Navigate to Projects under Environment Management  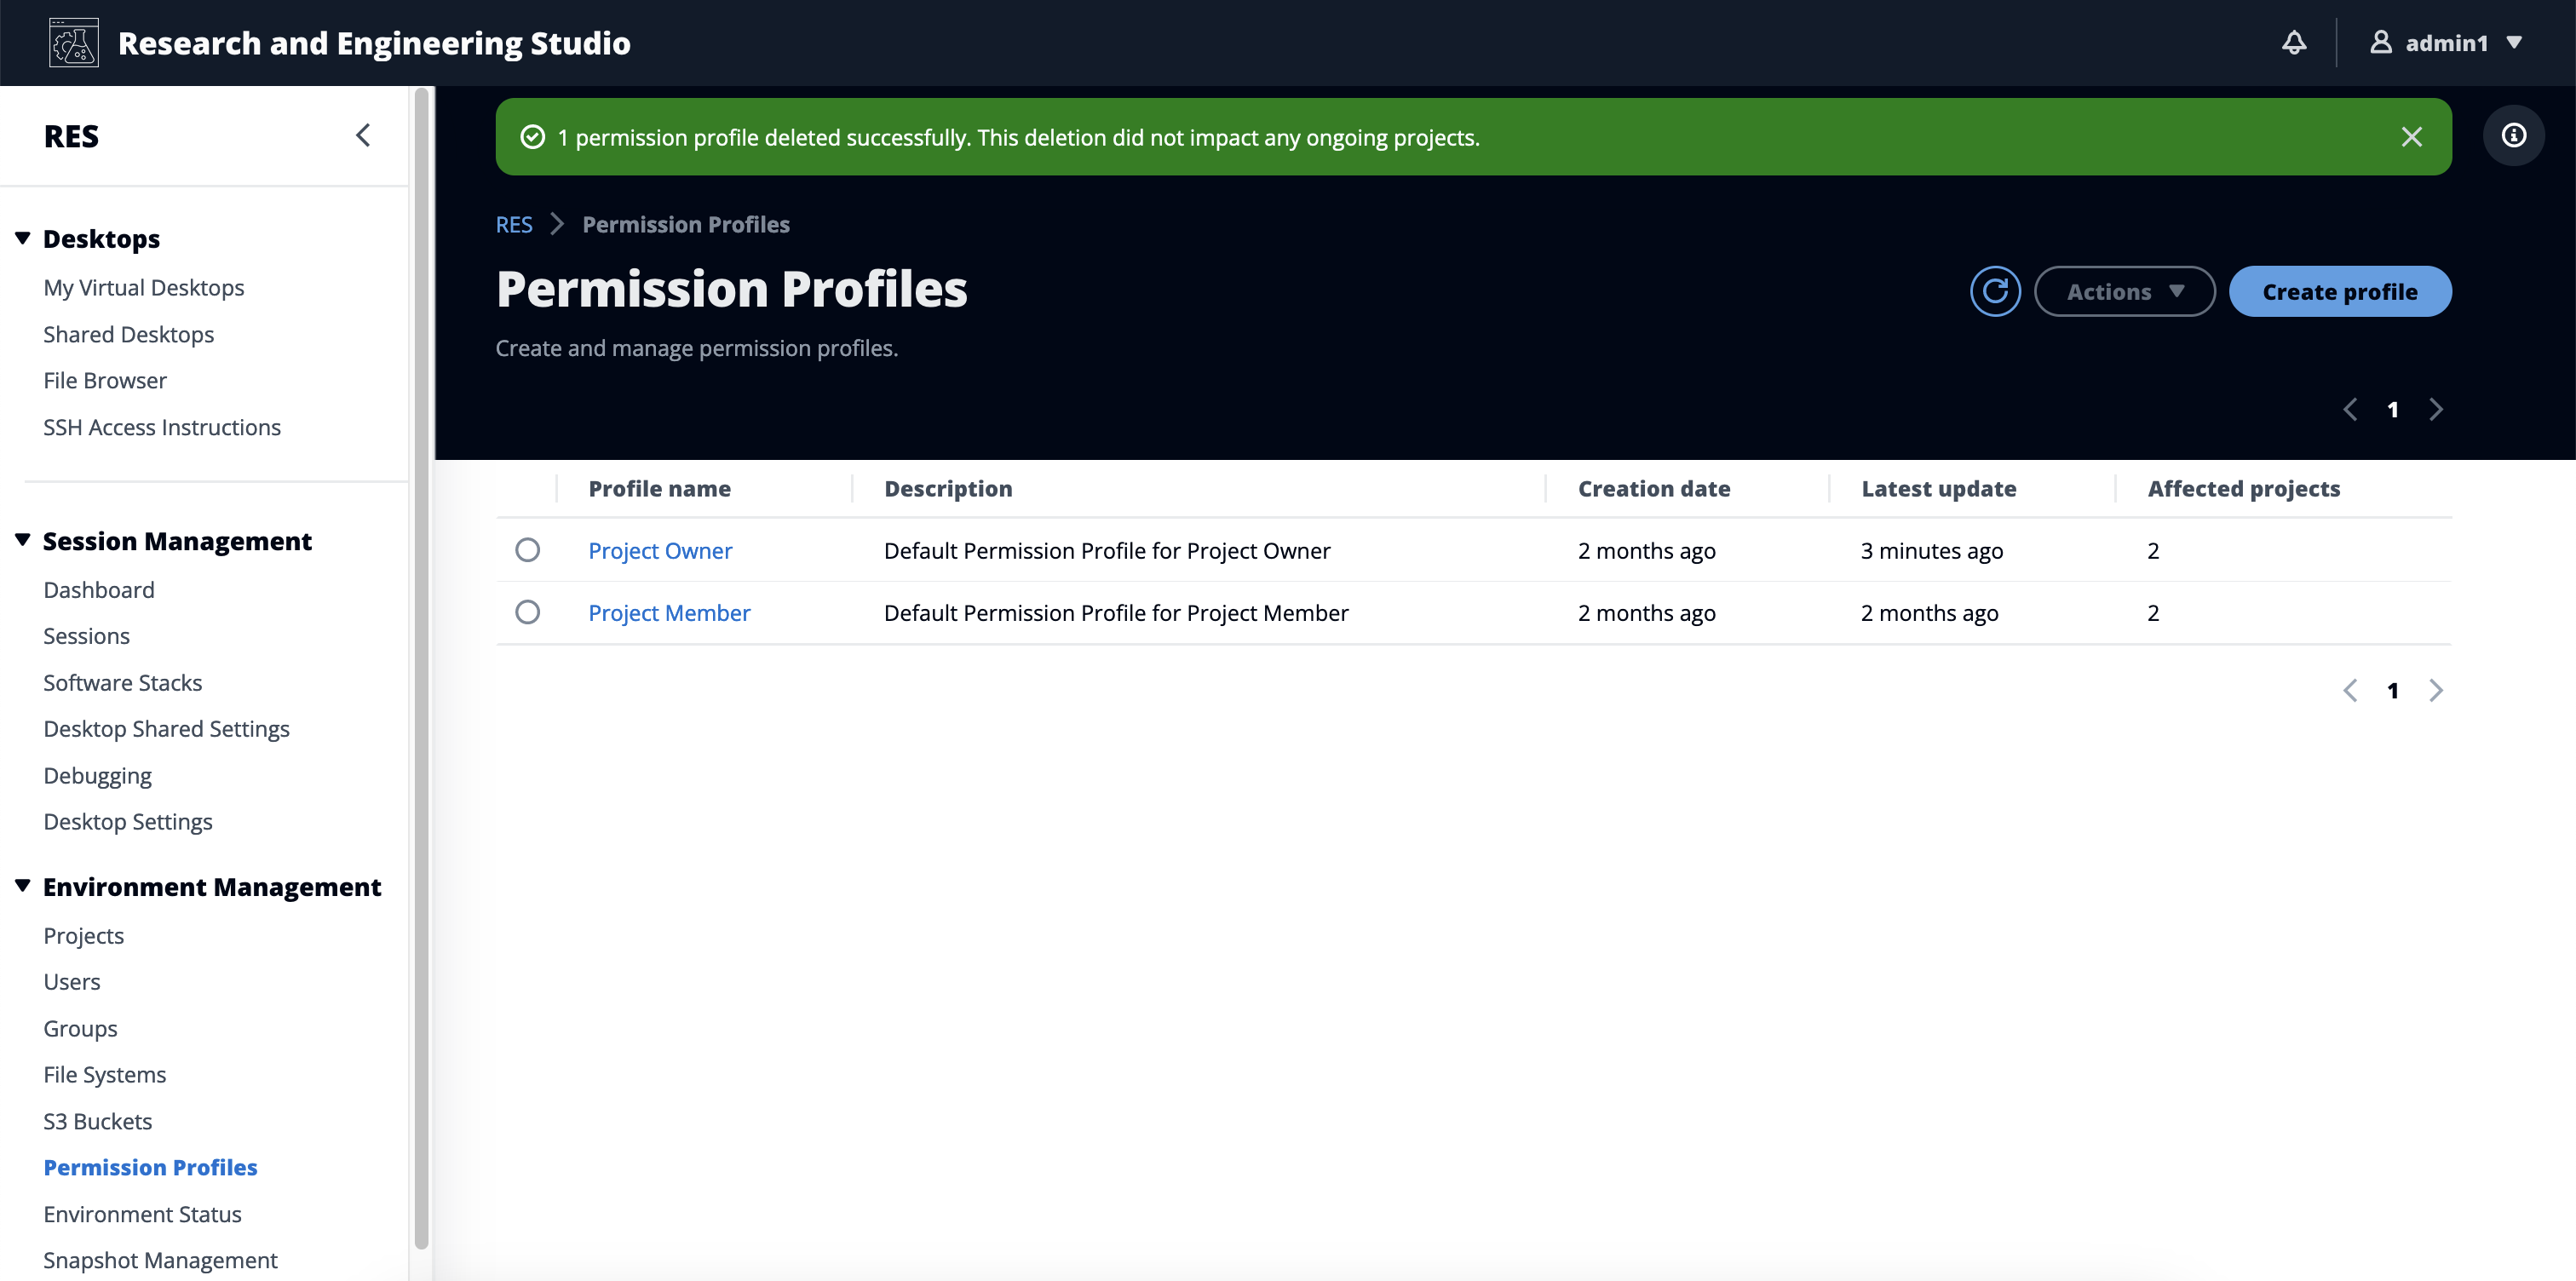pyautogui.click(x=83, y=934)
